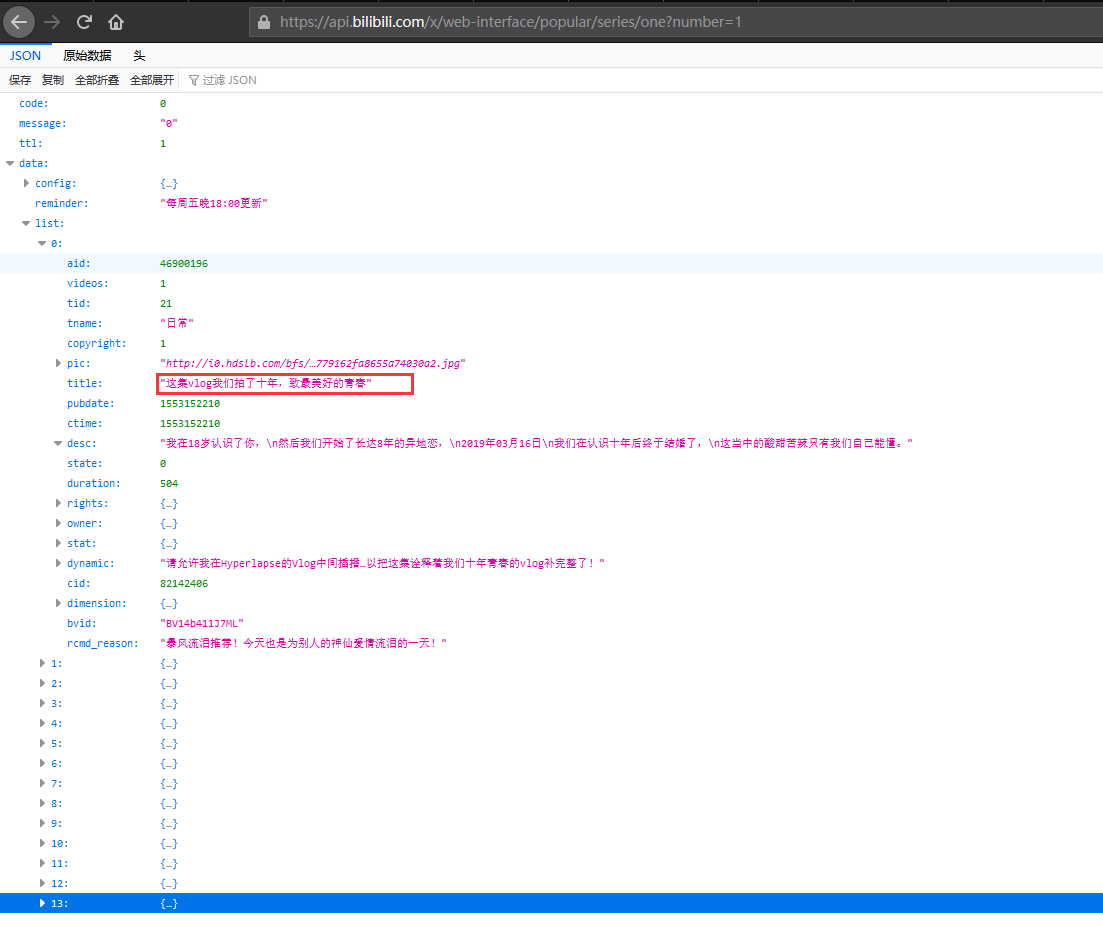The height and width of the screenshot is (927, 1103).
Task: Expand list item 5
Action: pos(42,743)
